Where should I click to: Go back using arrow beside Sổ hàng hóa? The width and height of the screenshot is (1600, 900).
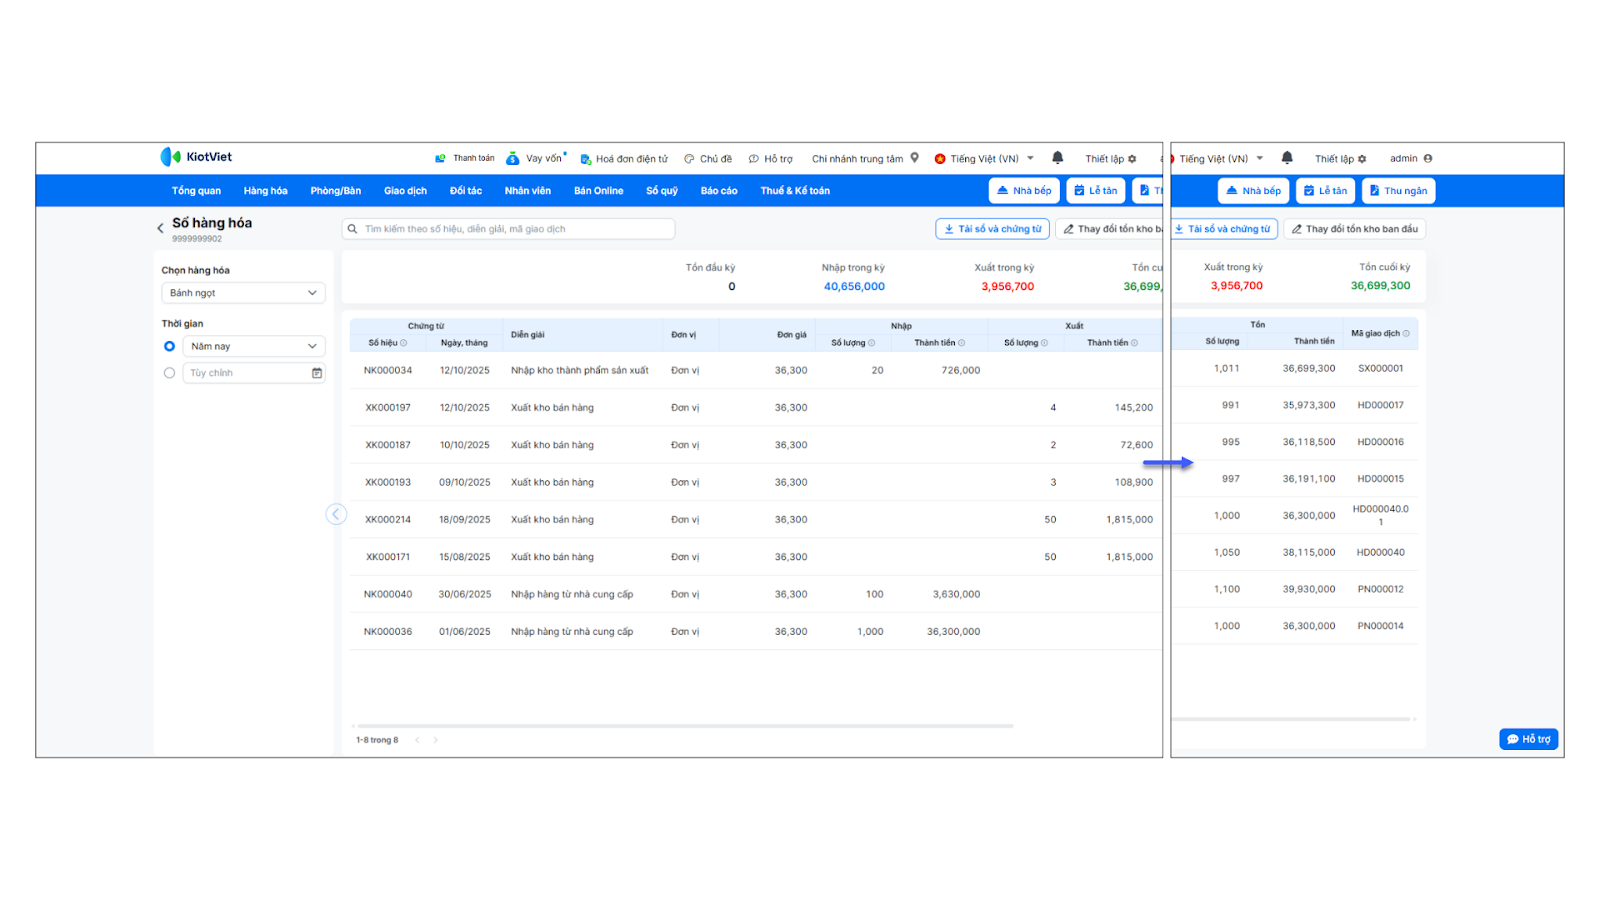point(160,228)
